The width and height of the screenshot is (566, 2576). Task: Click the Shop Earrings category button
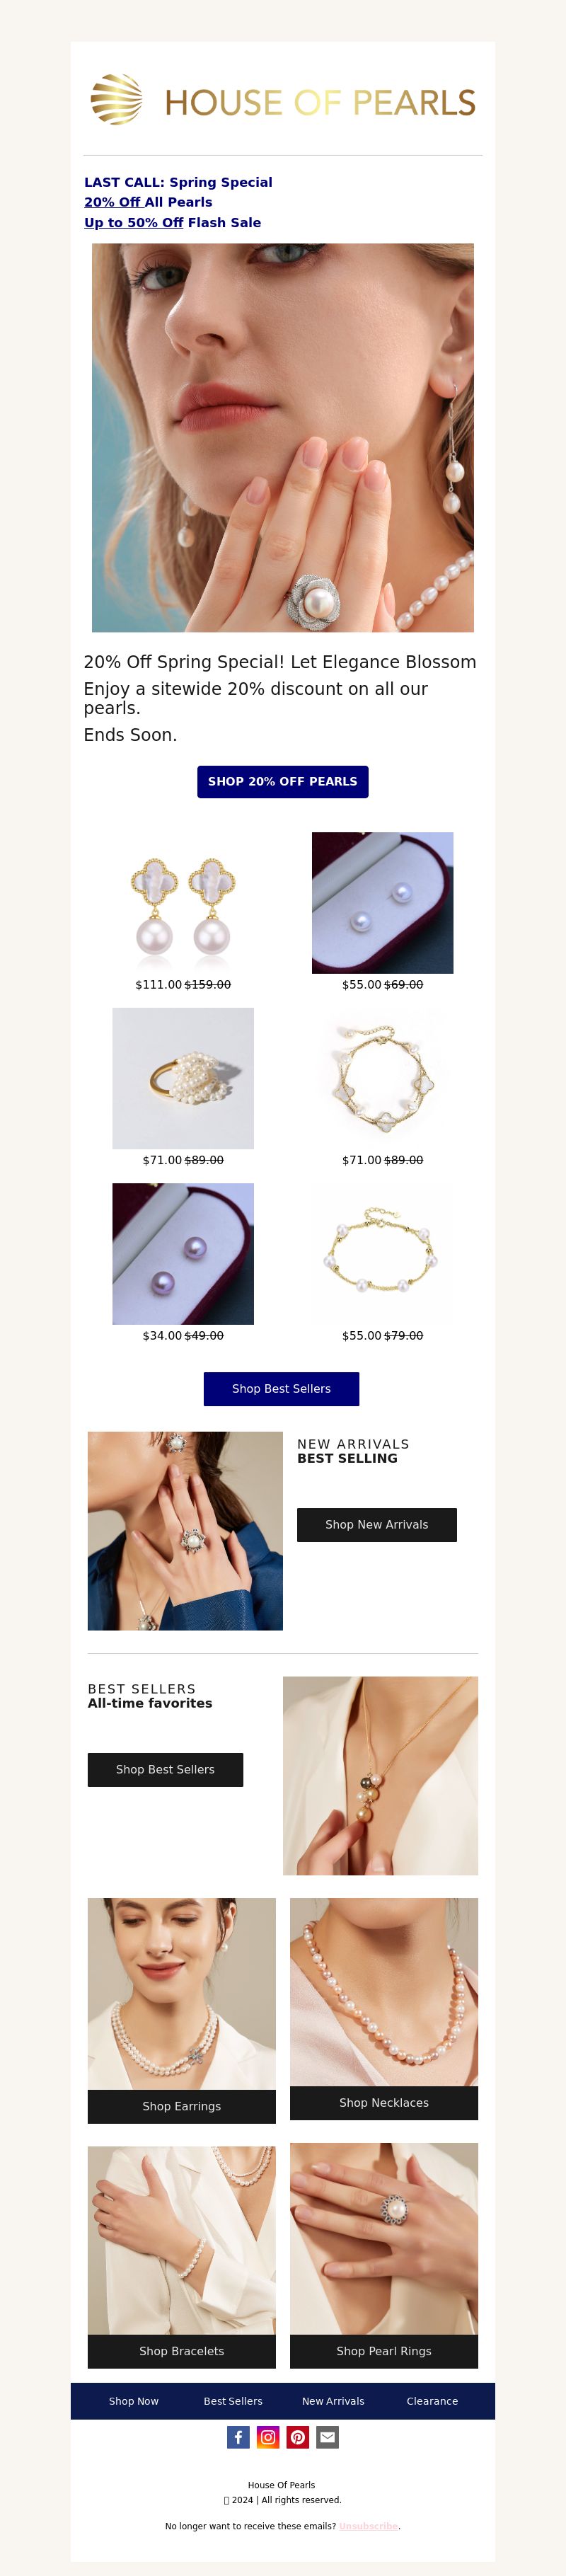pyautogui.click(x=182, y=2106)
